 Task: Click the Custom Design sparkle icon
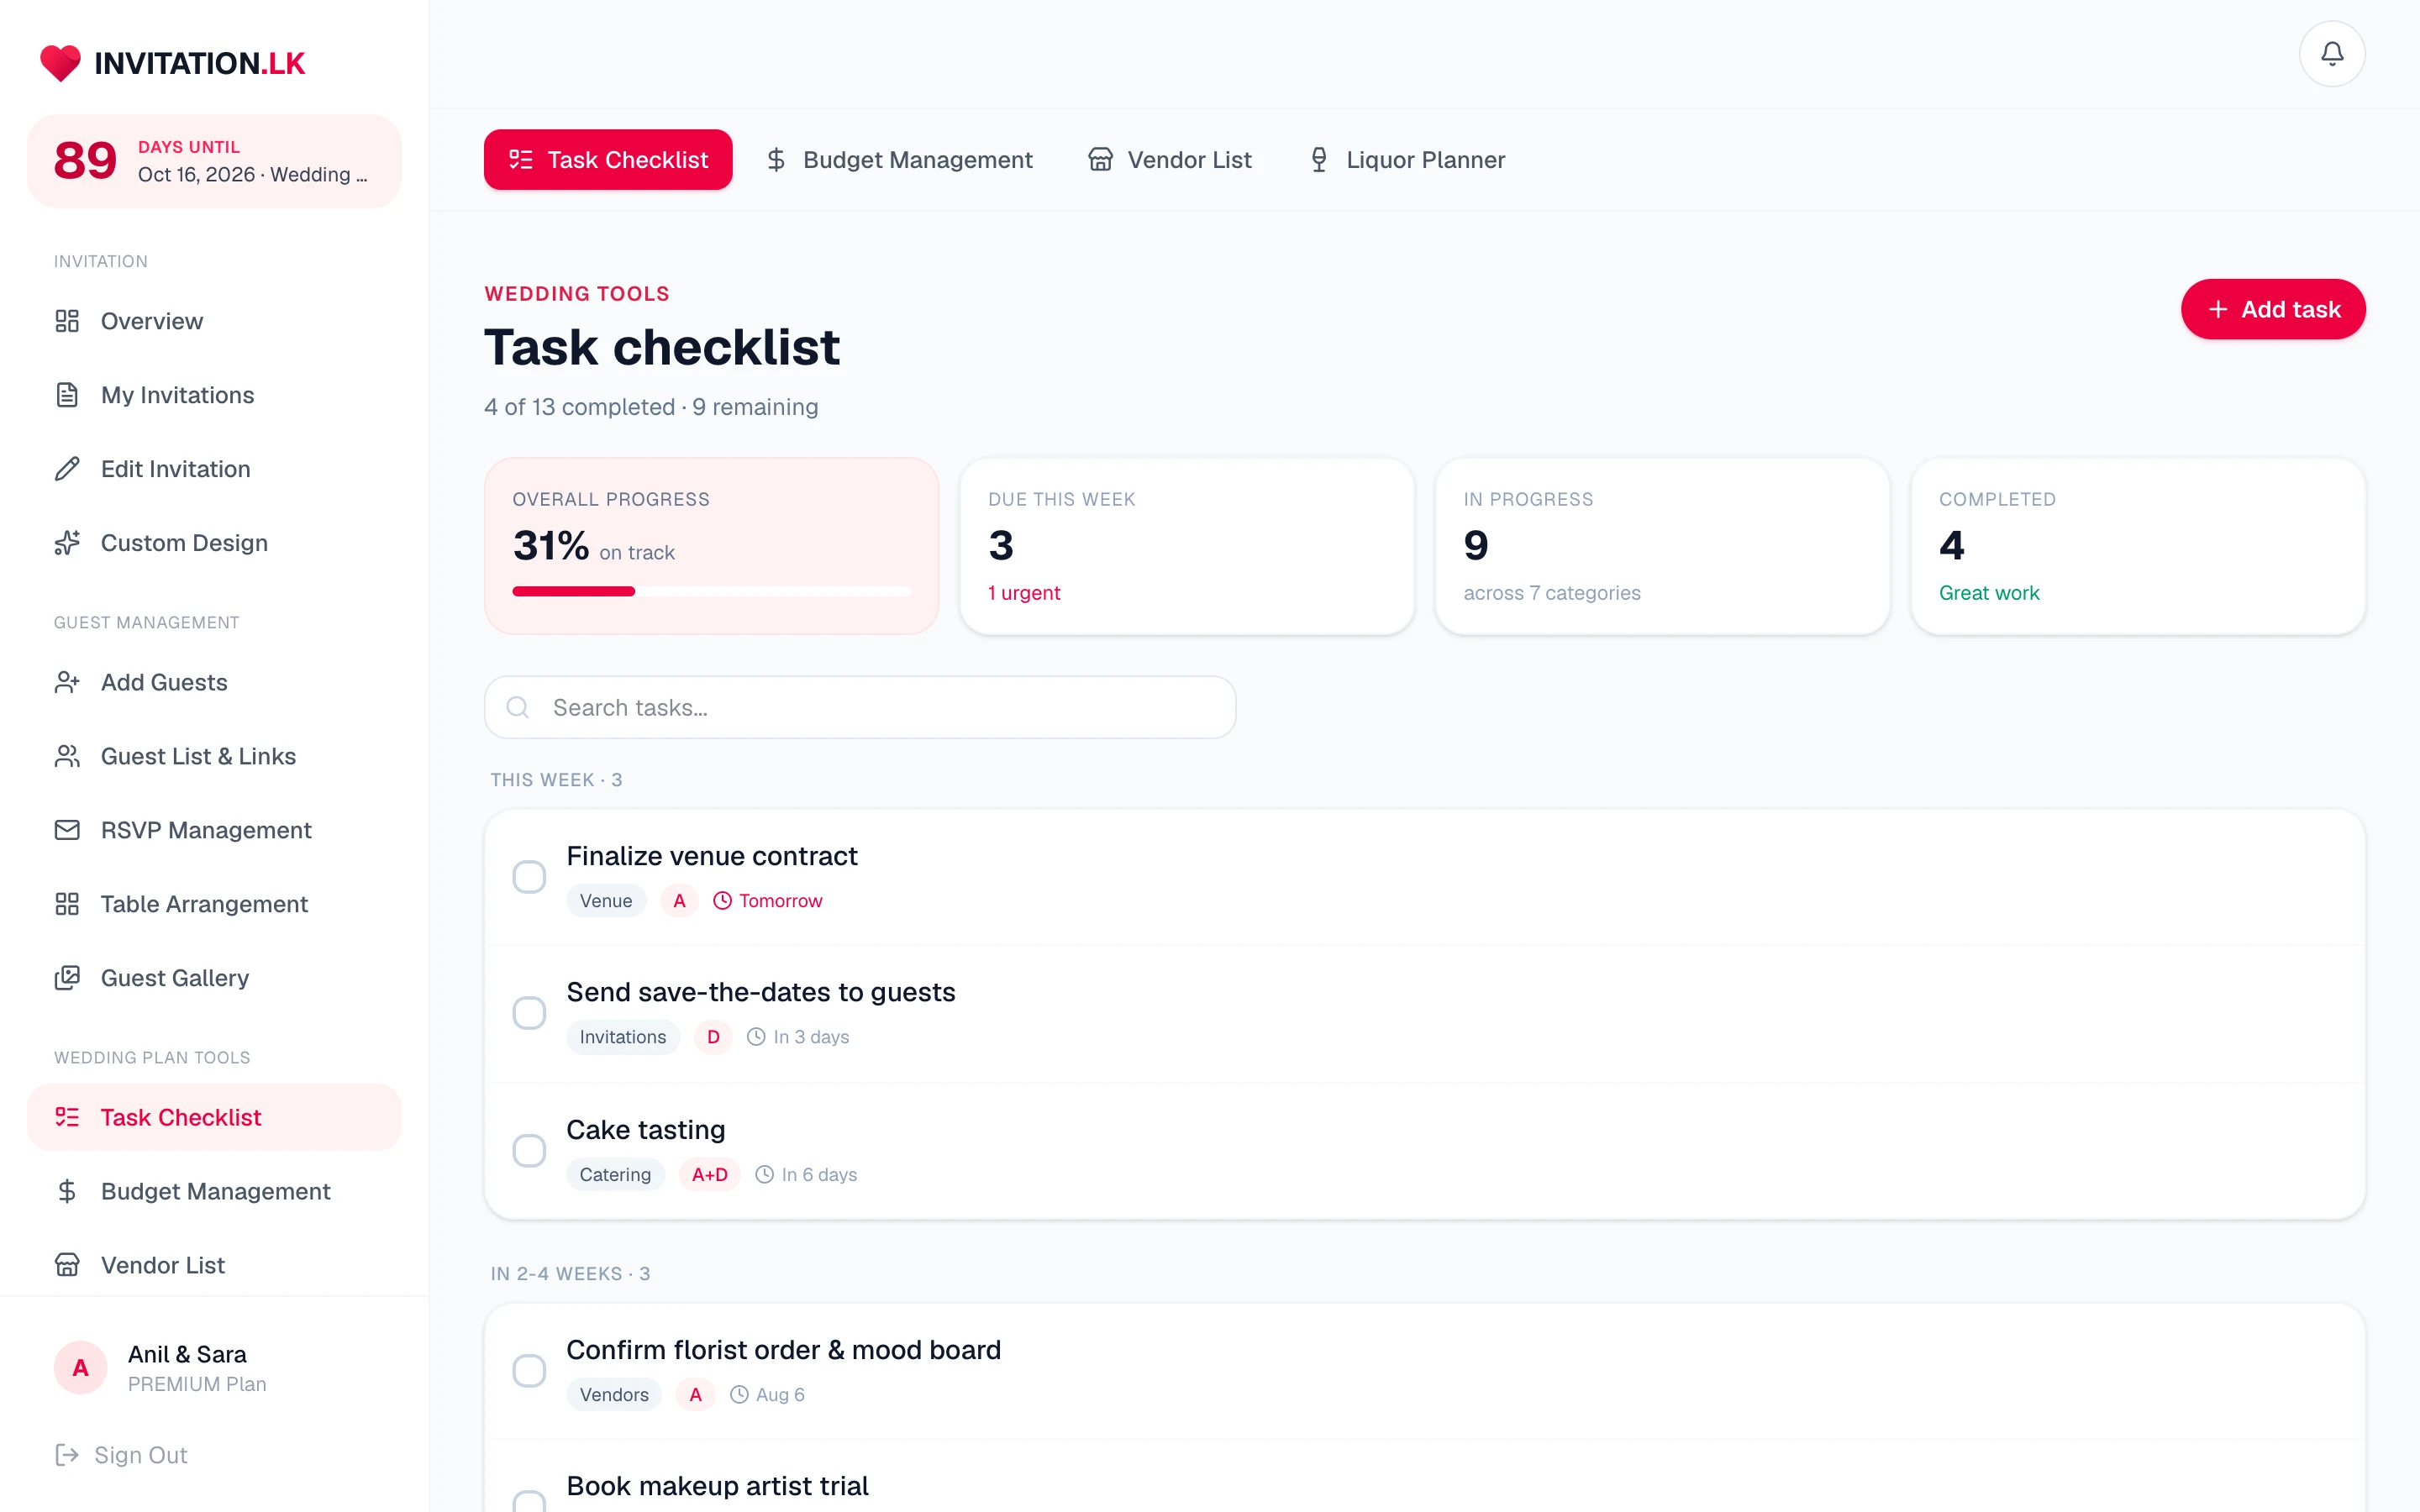click(67, 543)
